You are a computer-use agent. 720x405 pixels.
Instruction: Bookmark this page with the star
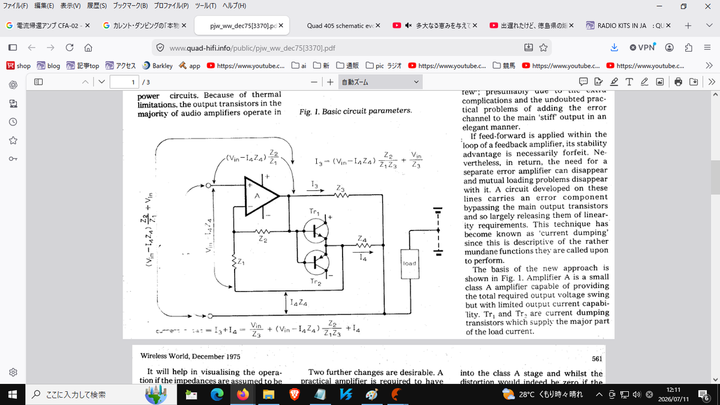(544, 48)
